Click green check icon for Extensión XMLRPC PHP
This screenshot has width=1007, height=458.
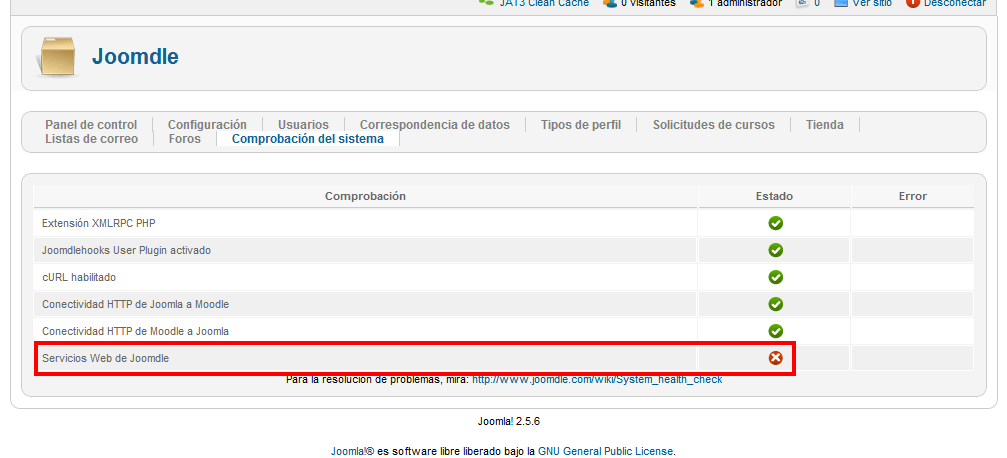click(x=775, y=223)
